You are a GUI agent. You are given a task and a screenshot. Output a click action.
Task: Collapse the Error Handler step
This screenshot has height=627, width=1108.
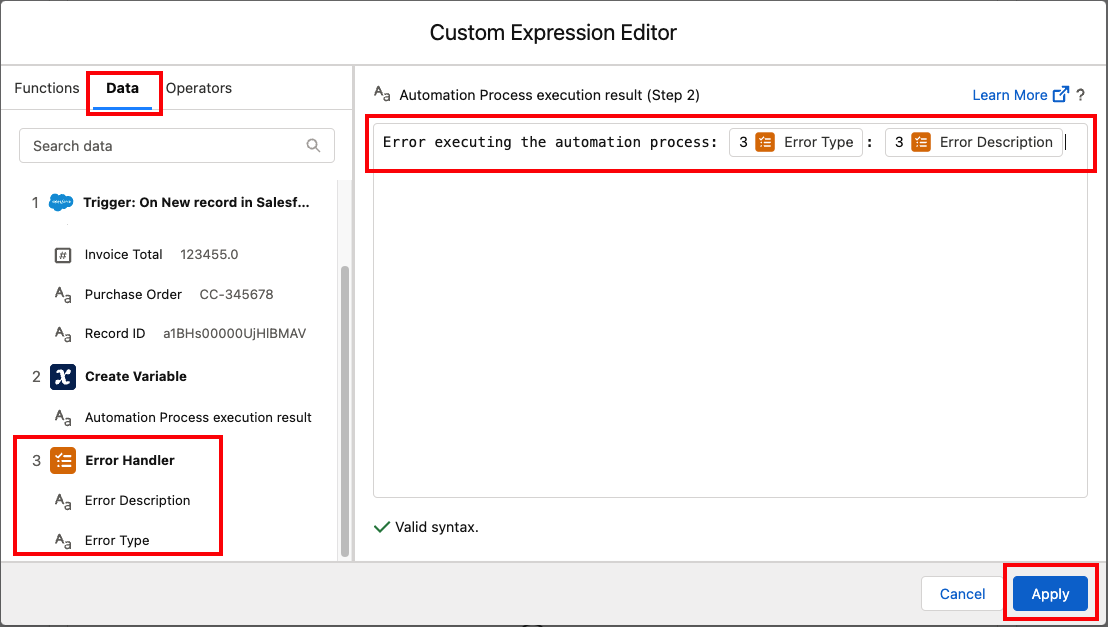[130, 461]
